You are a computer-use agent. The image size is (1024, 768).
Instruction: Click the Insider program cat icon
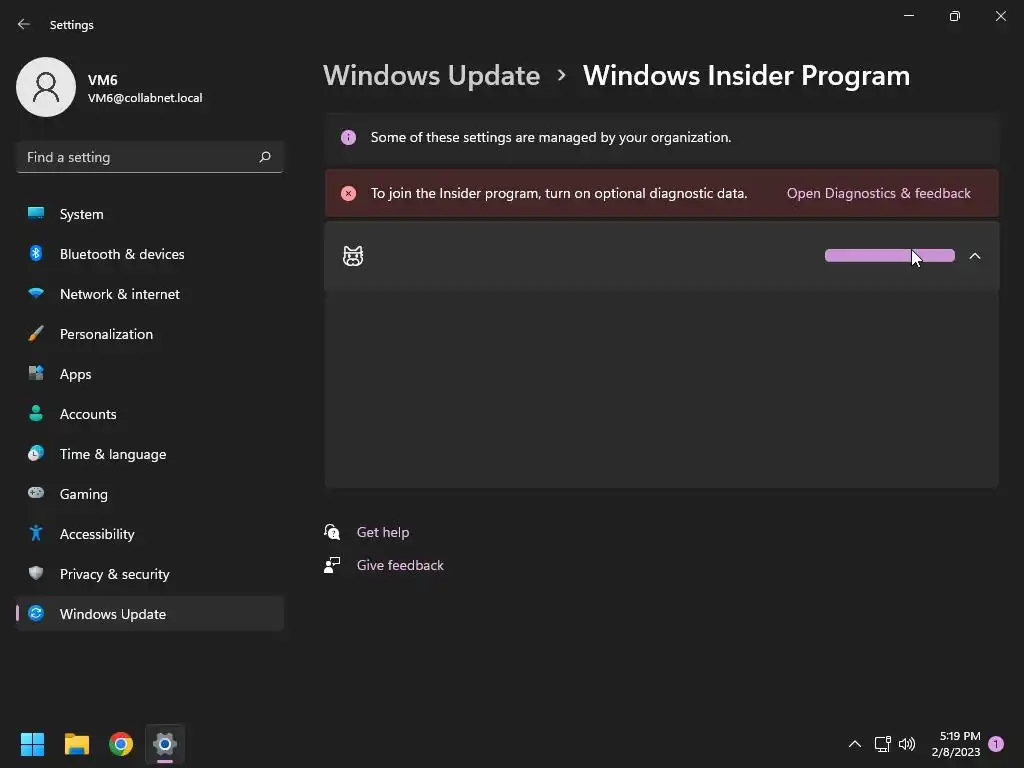[x=353, y=256]
